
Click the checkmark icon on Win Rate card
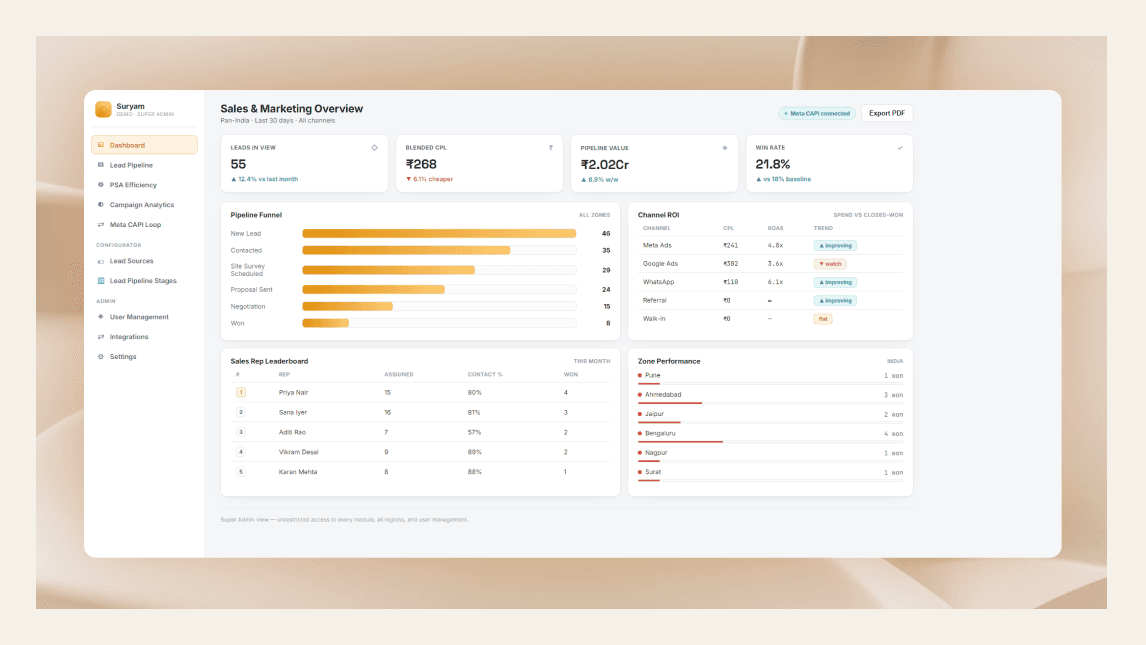(x=900, y=148)
